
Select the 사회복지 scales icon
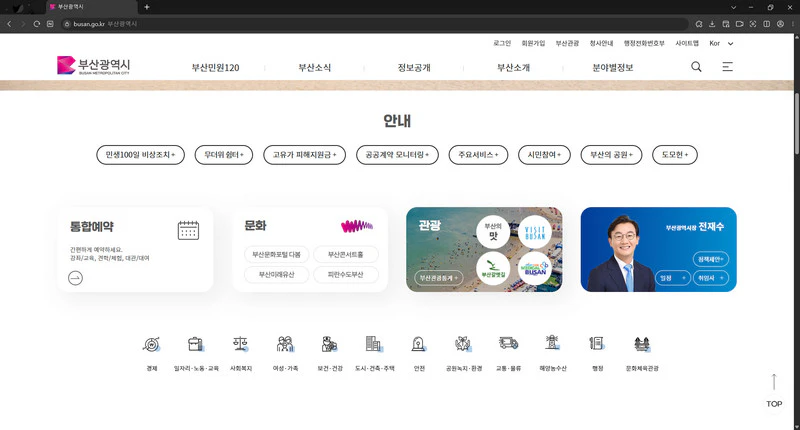coord(241,344)
